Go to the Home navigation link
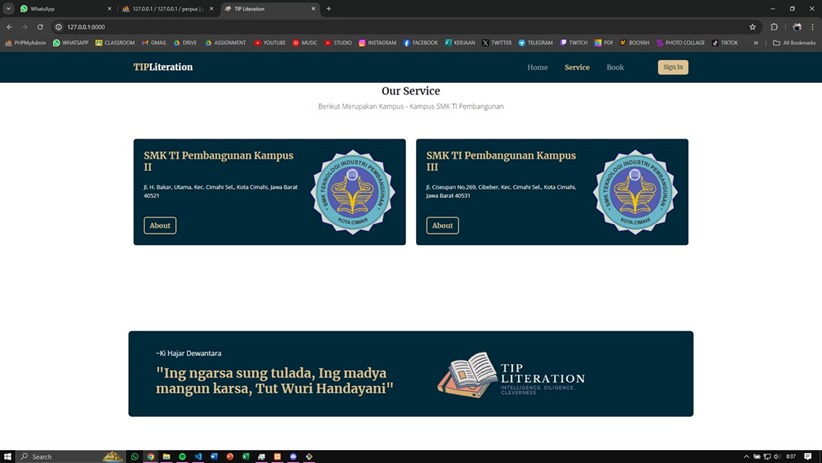This screenshot has height=463, width=822. pos(537,67)
